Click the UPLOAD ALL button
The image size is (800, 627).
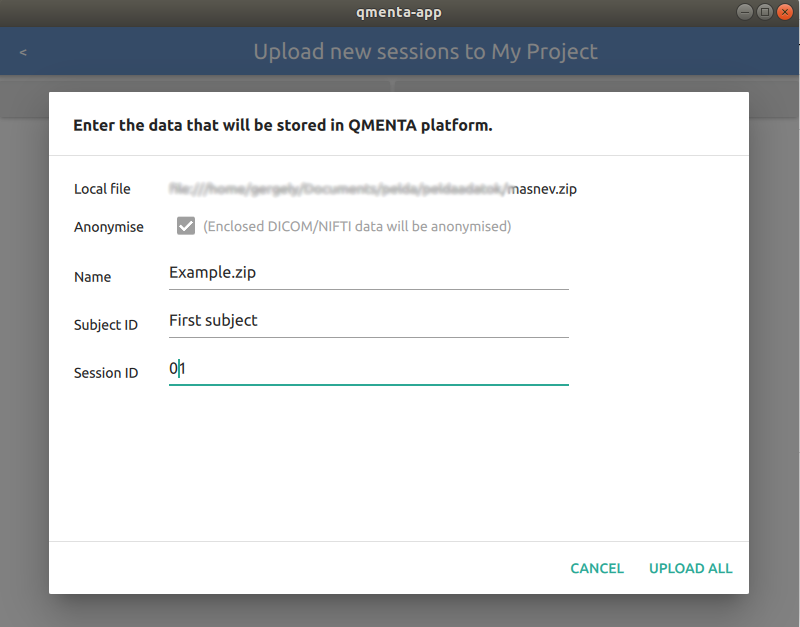690,568
